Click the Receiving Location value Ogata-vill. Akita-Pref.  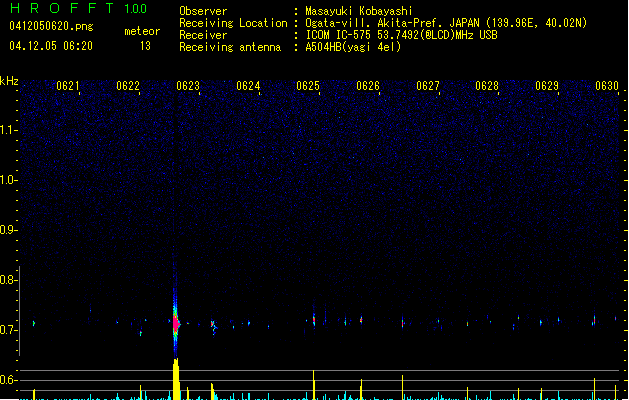pyautogui.click(x=373, y=23)
